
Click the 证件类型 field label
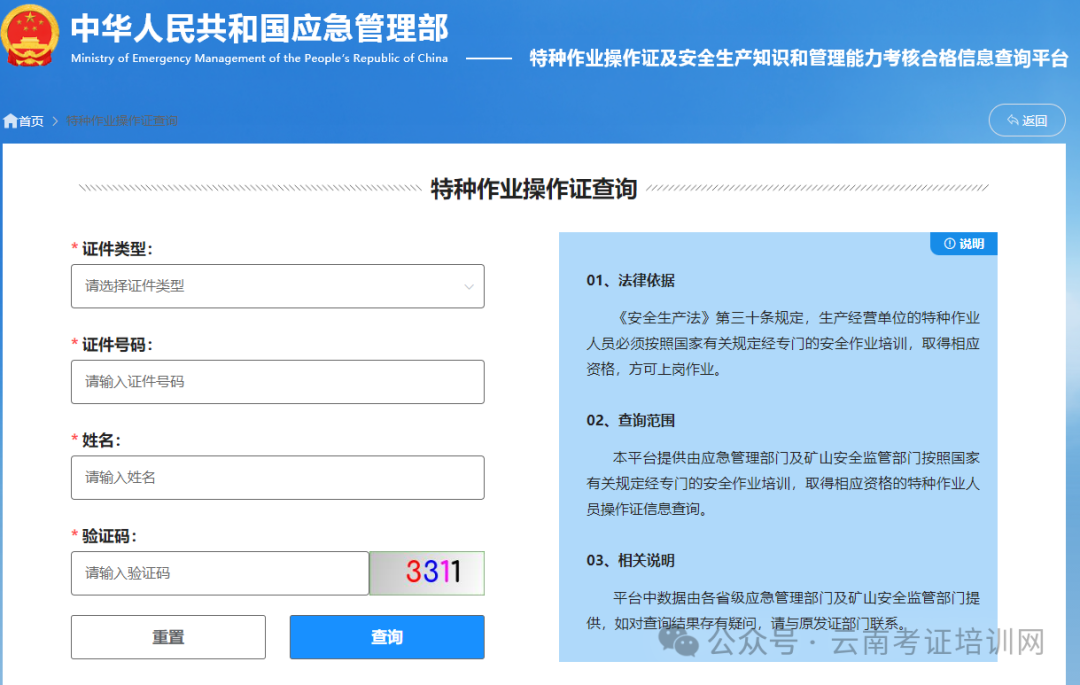(117, 249)
